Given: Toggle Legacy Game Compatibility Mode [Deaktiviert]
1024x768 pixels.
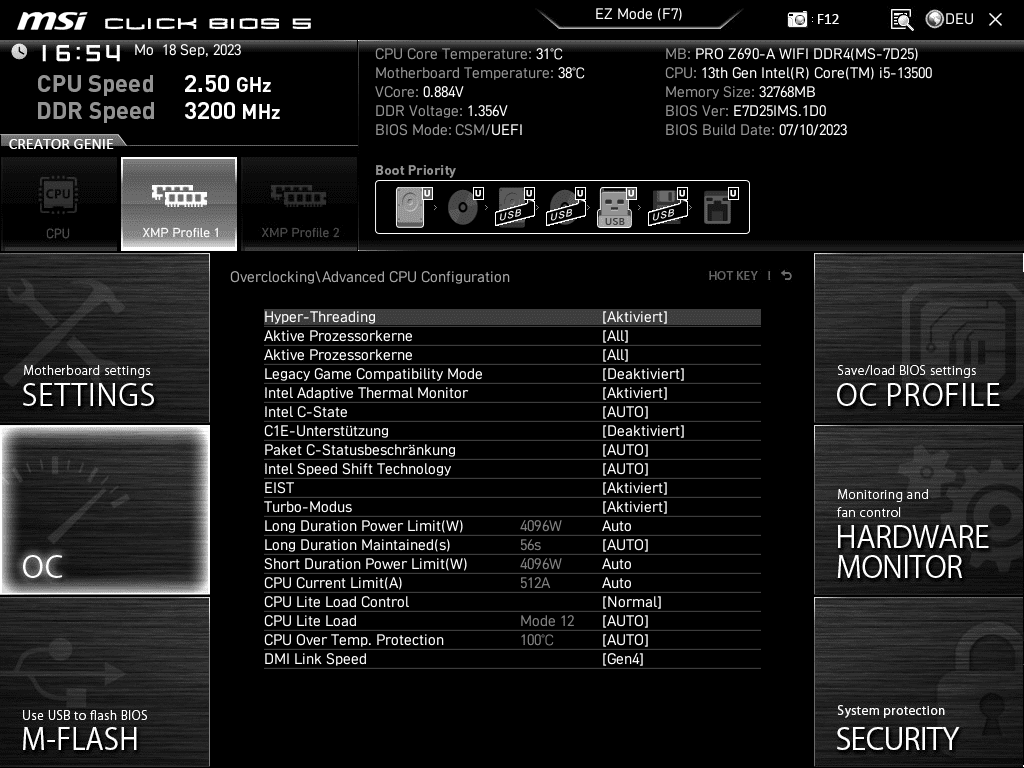Looking at the screenshot, I should [x=512, y=374].
